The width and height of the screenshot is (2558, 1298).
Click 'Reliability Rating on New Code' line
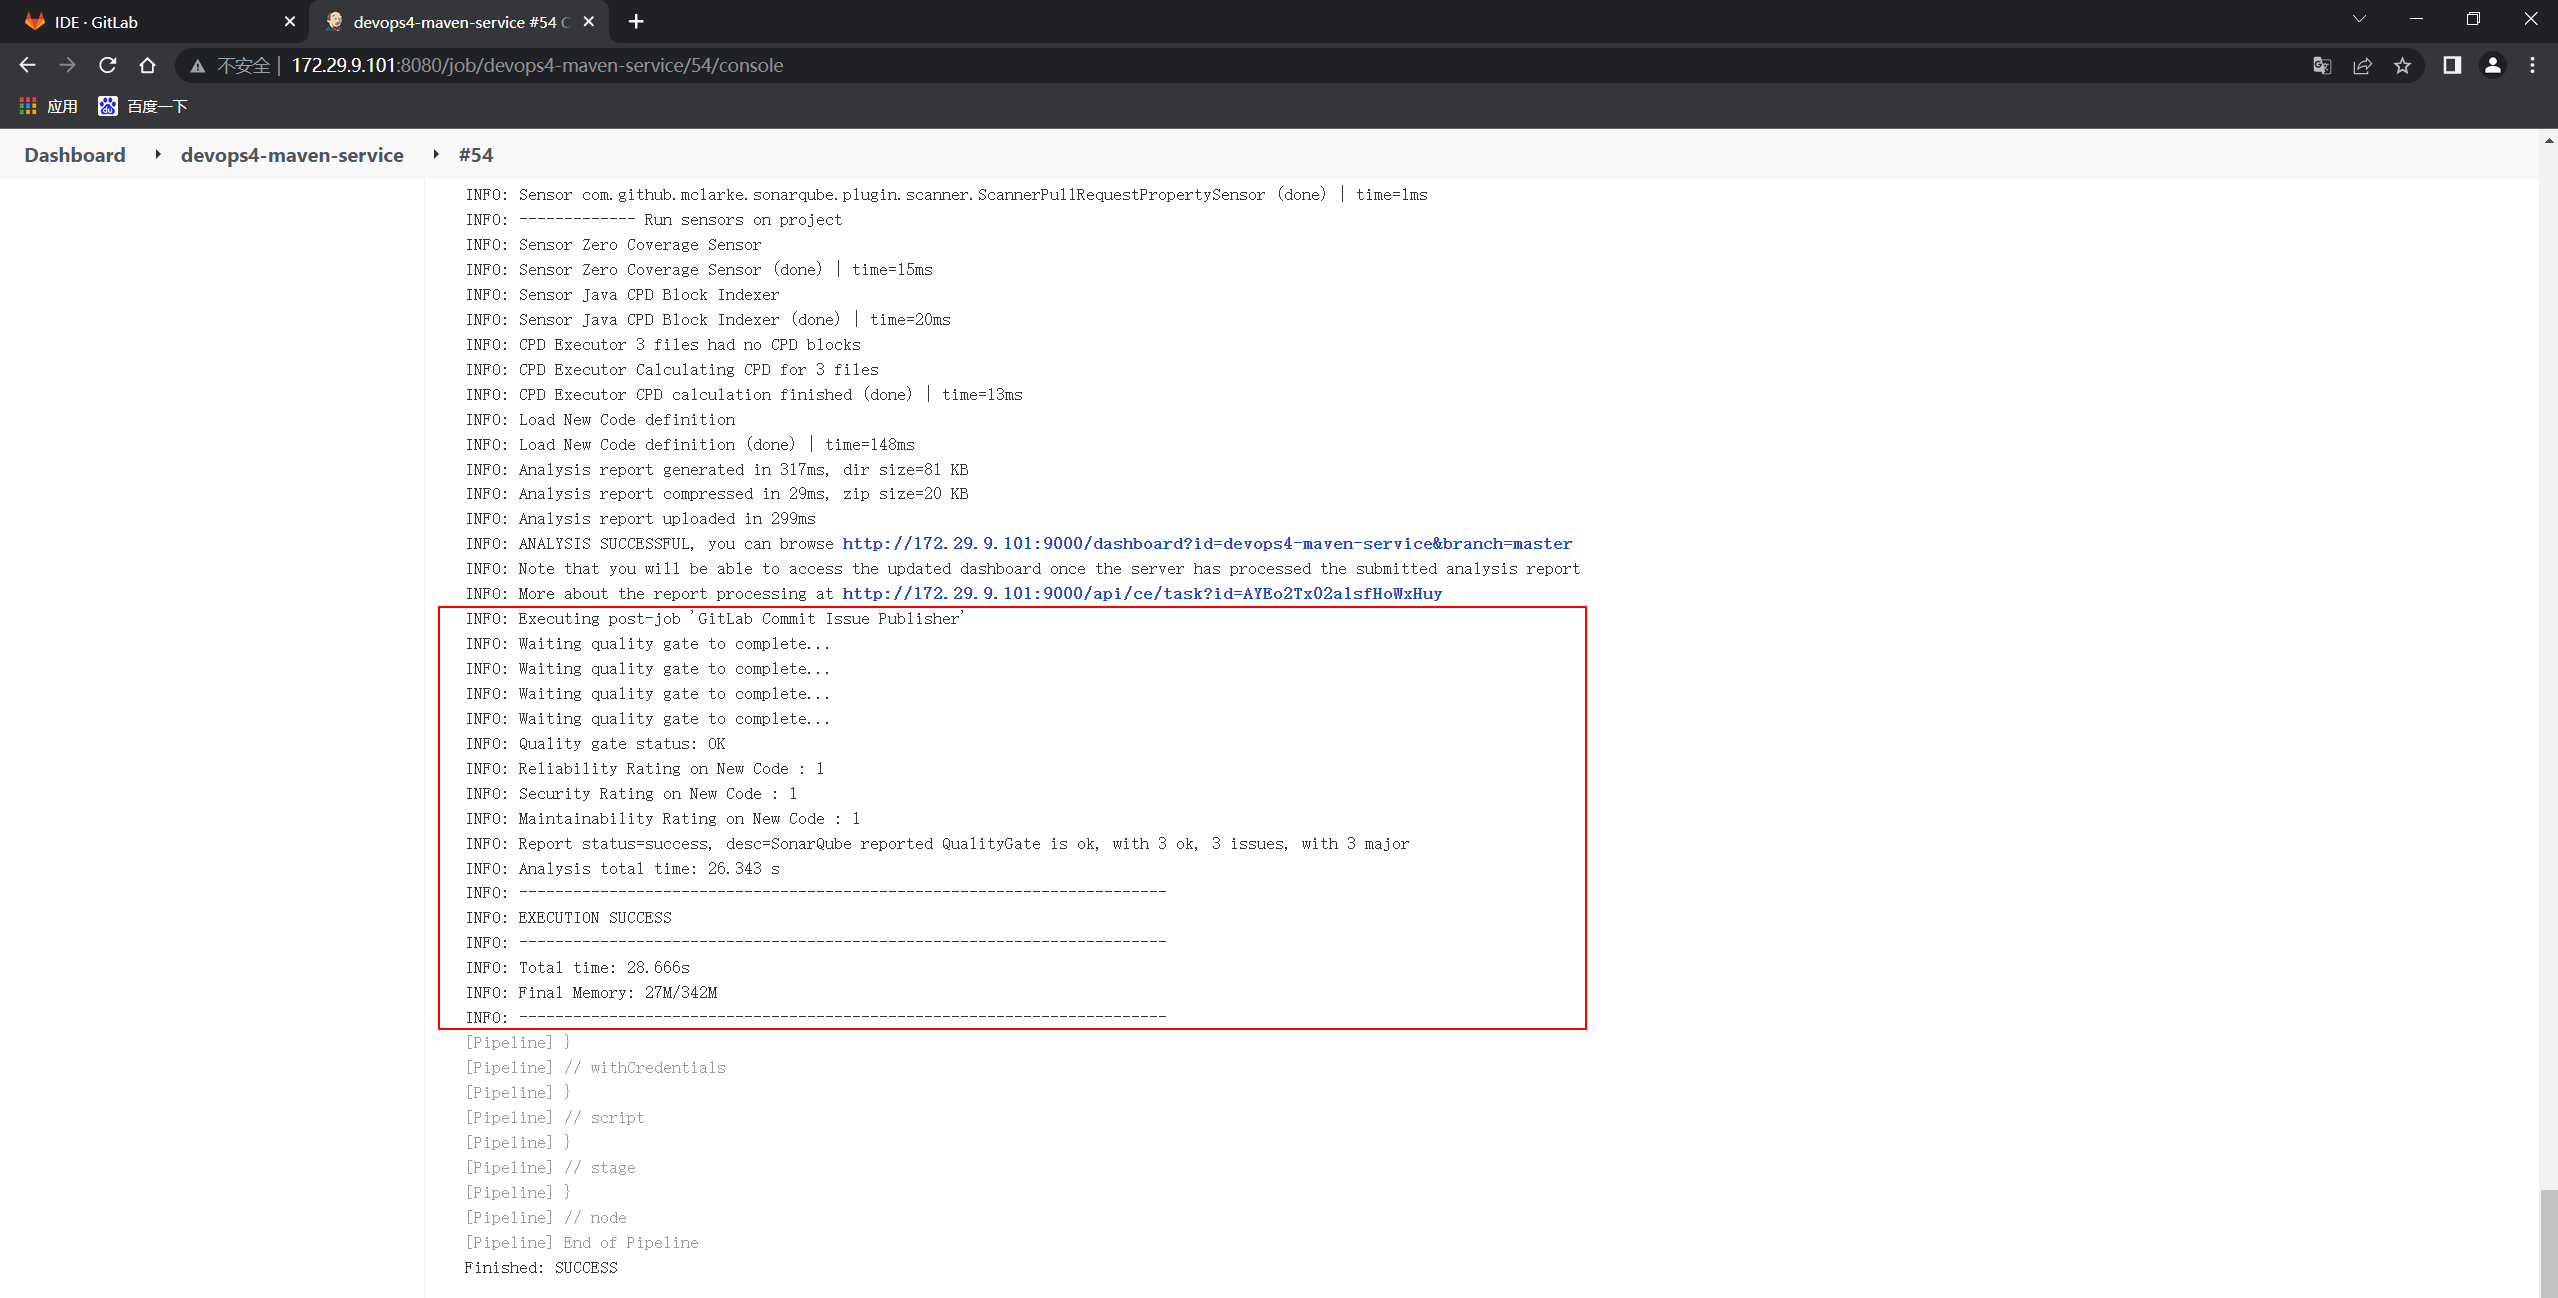coord(645,769)
